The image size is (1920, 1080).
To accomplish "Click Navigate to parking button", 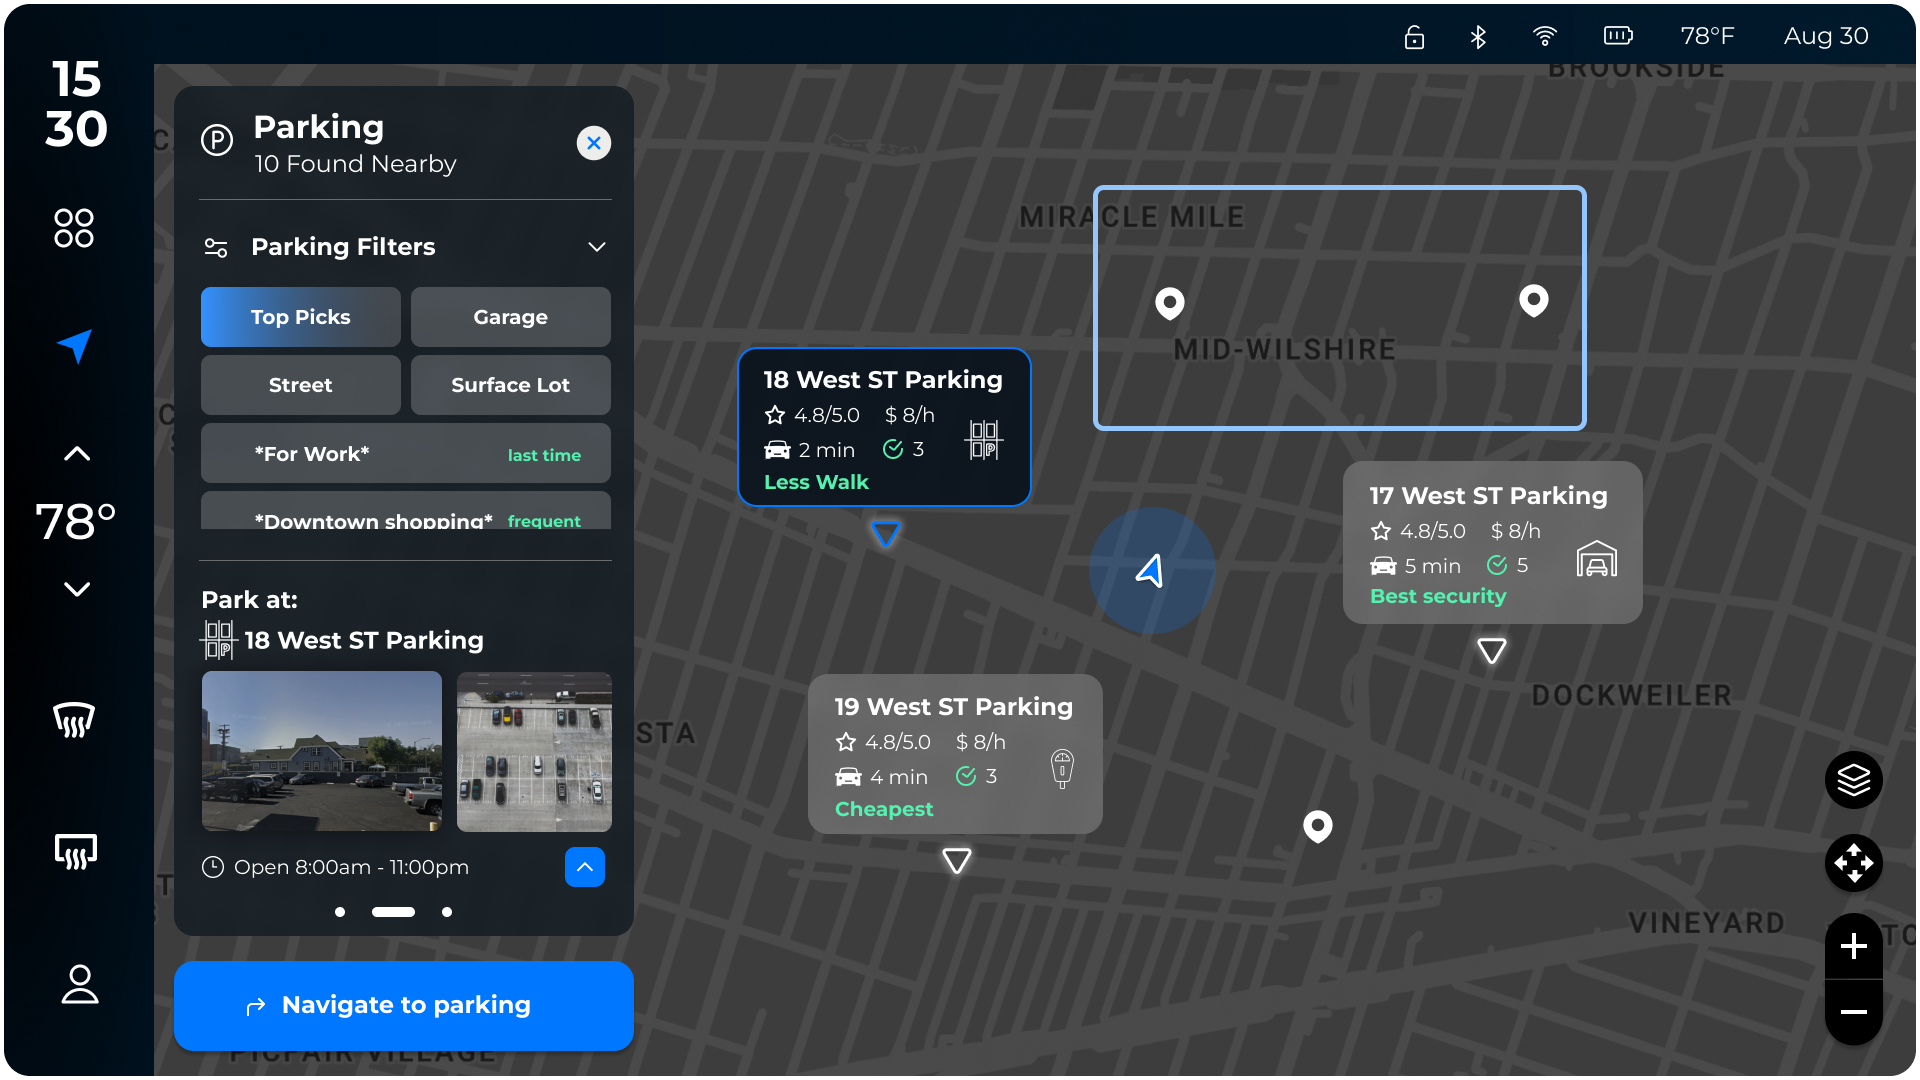I will pos(403,1005).
